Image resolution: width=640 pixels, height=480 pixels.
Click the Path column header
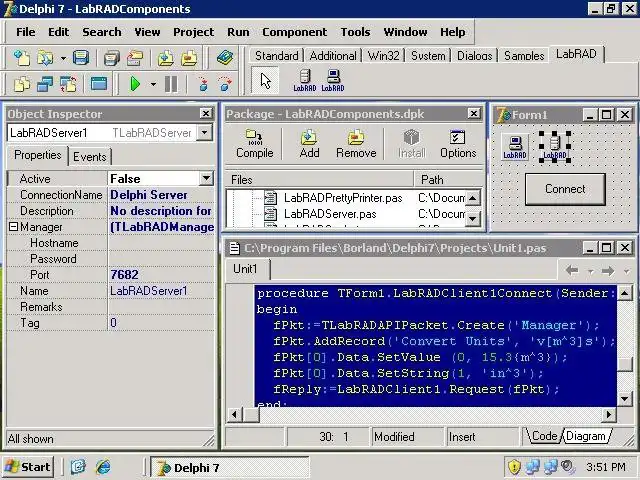click(448, 180)
